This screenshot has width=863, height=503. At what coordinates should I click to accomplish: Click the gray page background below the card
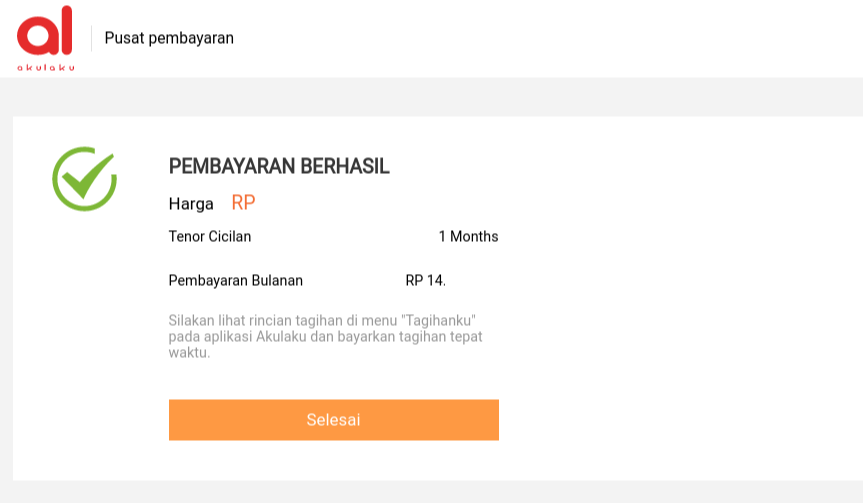pos(430,492)
